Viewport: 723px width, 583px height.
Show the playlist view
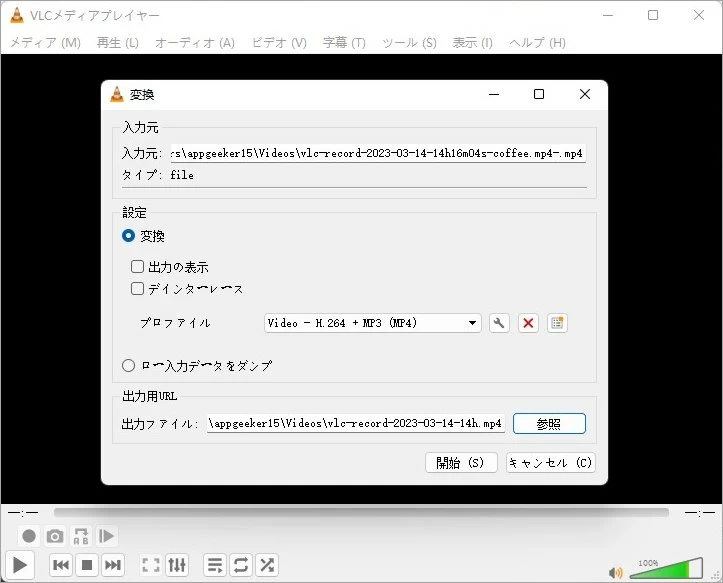pos(215,565)
